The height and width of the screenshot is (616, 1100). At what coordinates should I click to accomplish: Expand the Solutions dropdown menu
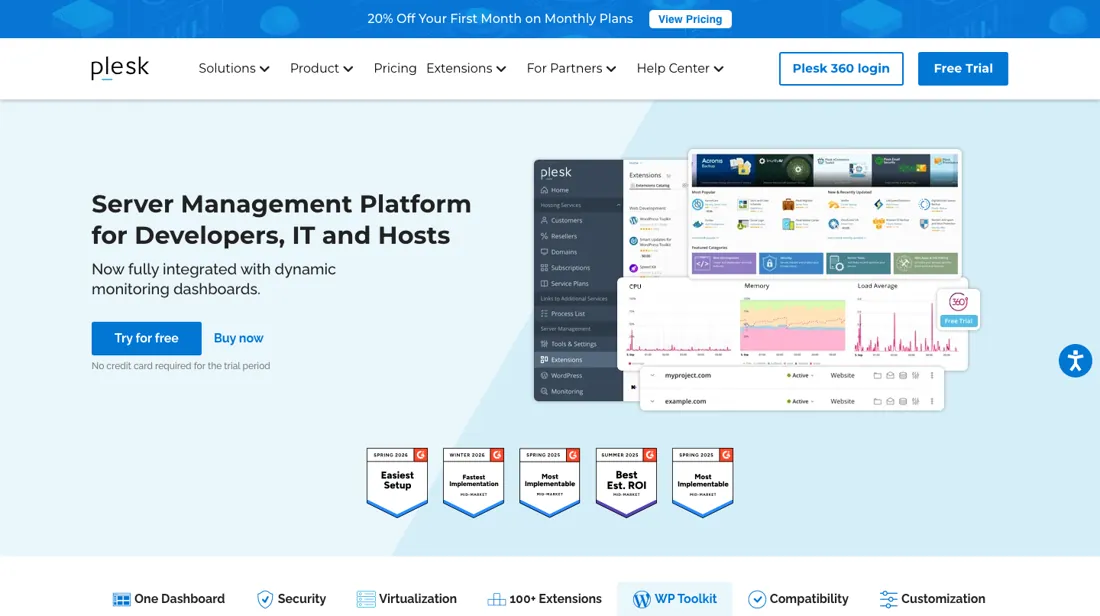tap(234, 69)
